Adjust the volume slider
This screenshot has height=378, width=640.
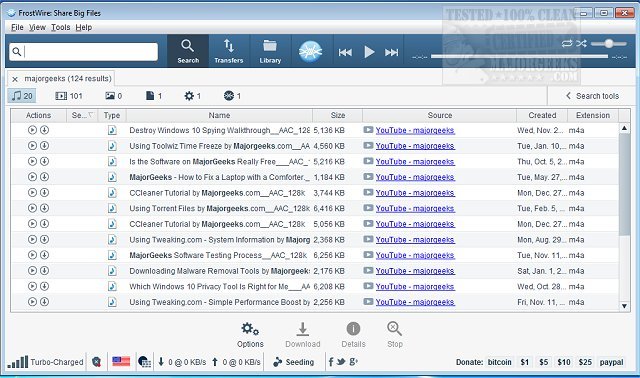pos(609,43)
